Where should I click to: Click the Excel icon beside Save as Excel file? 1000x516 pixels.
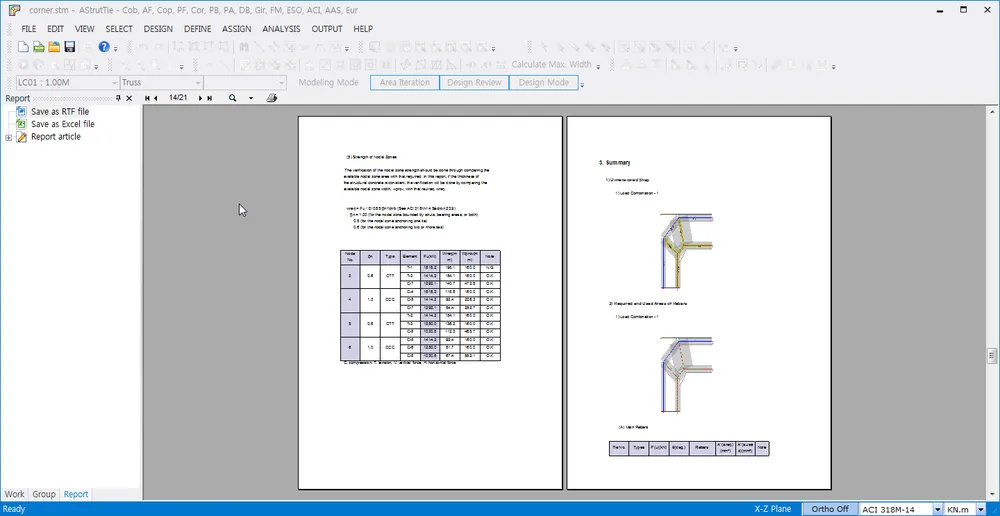click(x=21, y=124)
